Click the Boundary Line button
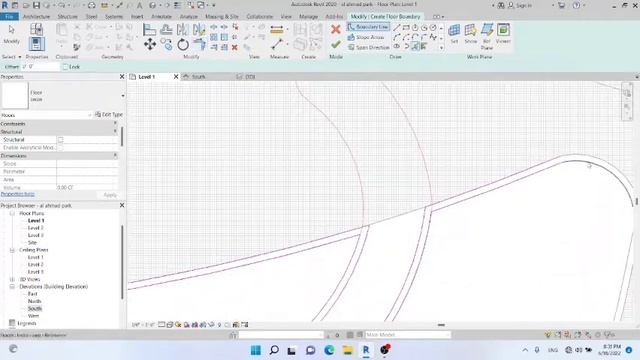 coord(368,27)
